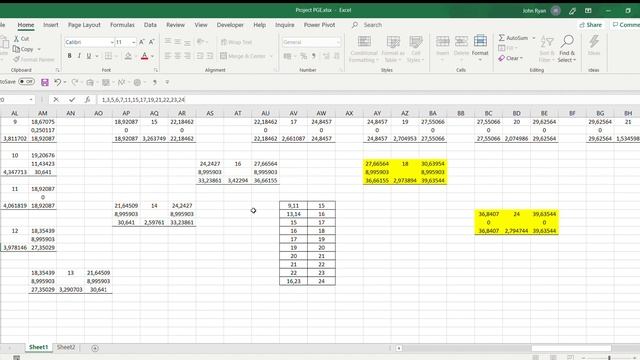Select cell containing 3,290703
640x360 pixels.
71,289
